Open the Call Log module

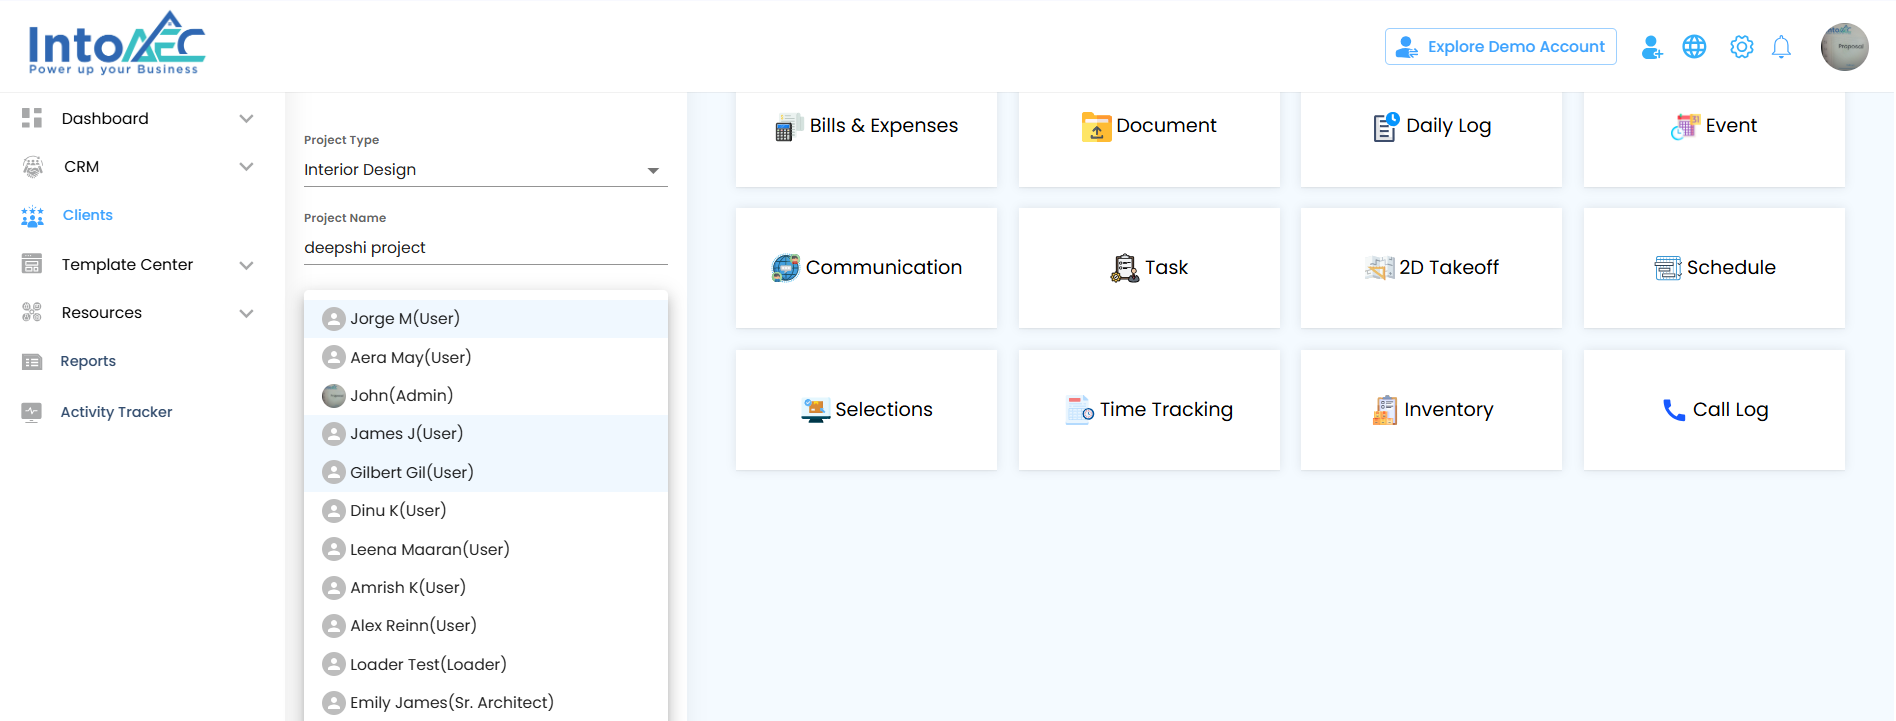coord(1714,410)
